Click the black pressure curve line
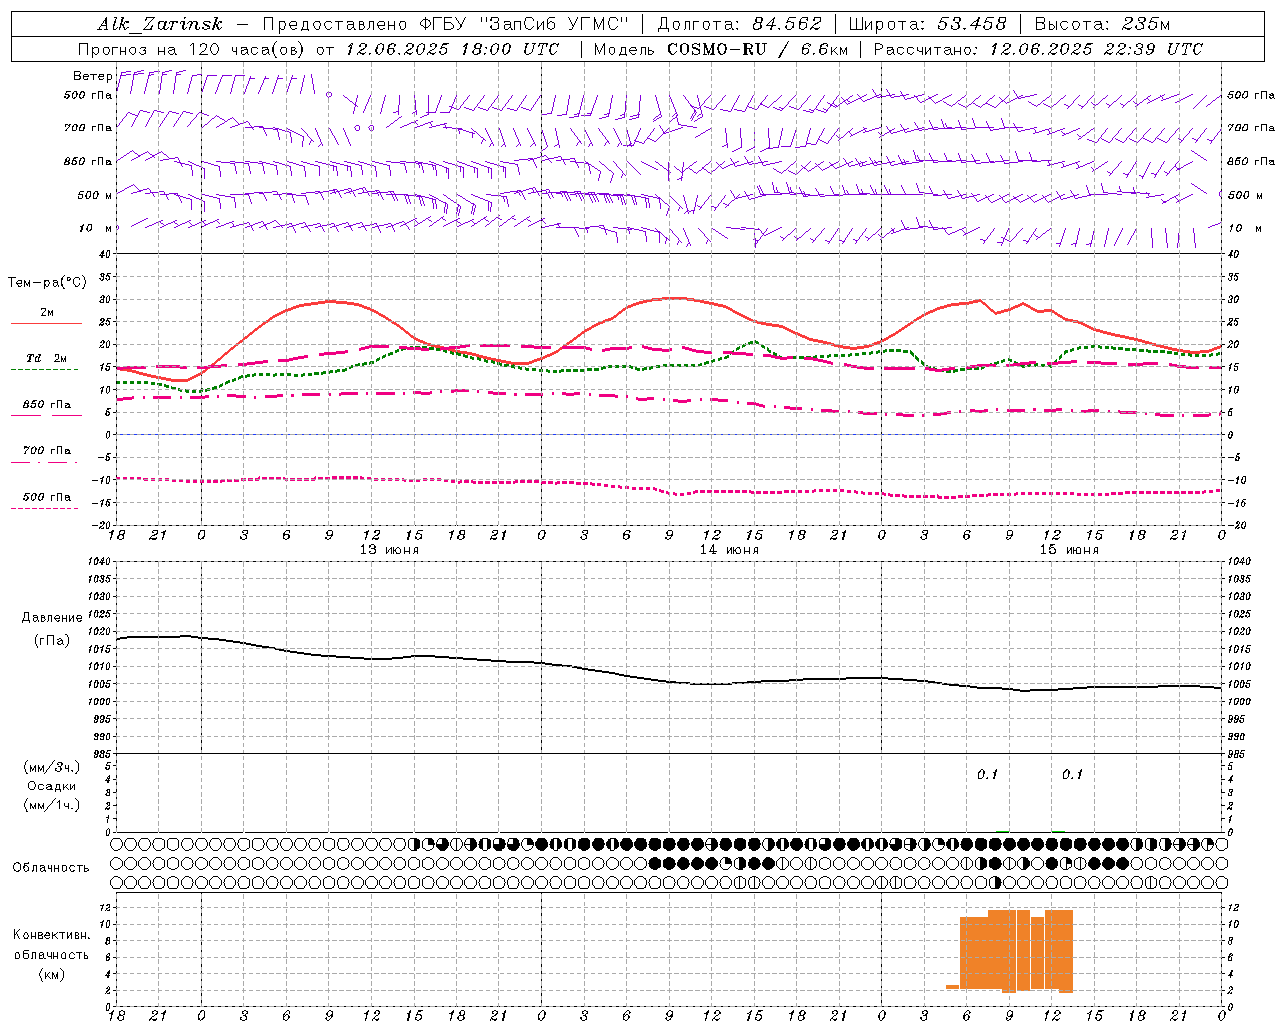 (670, 680)
